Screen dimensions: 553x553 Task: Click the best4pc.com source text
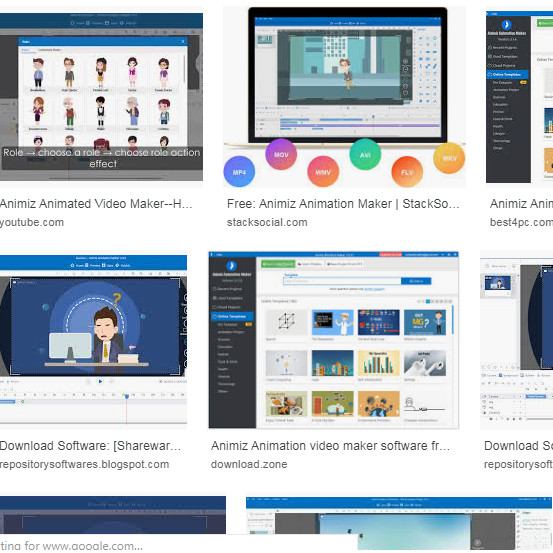pos(521,223)
